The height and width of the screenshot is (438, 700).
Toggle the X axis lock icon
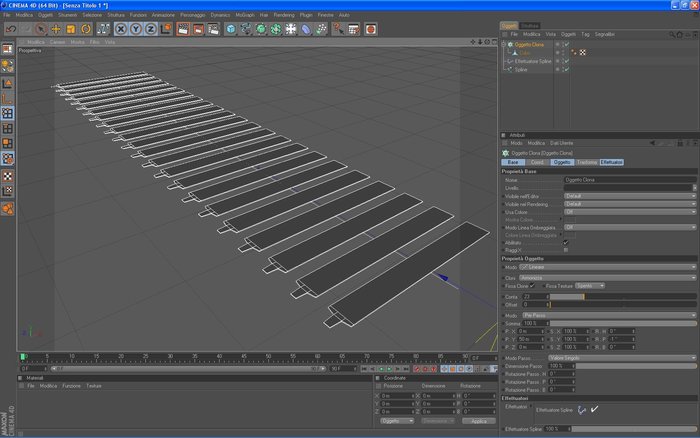point(121,29)
